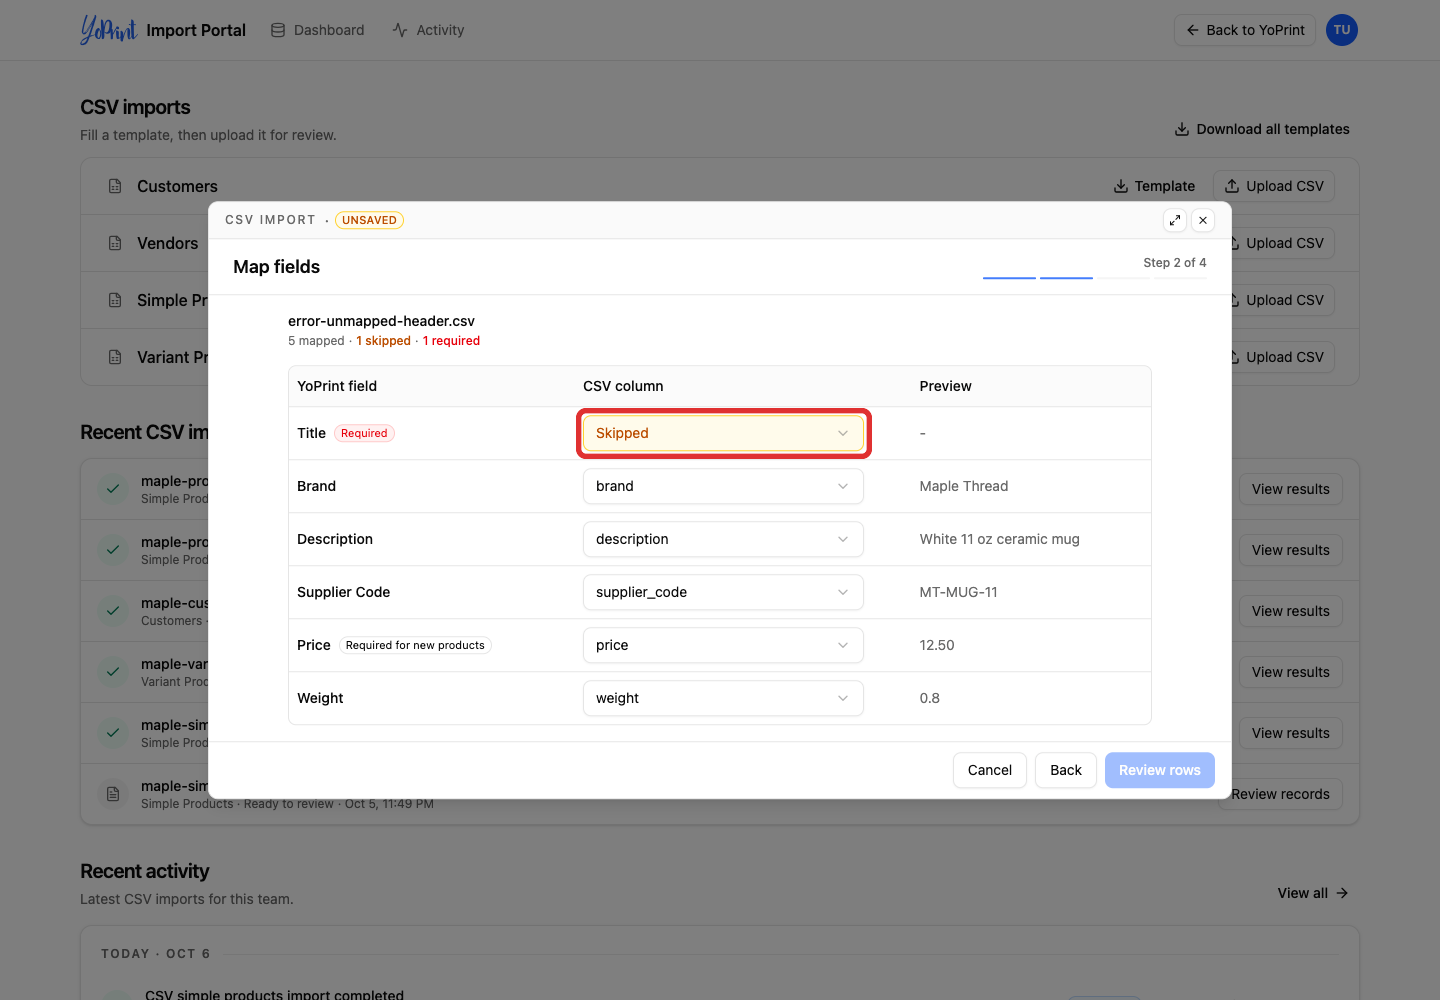
Task: Click the Required badge next to Title
Action: pyautogui.click(x=364, y=433)
